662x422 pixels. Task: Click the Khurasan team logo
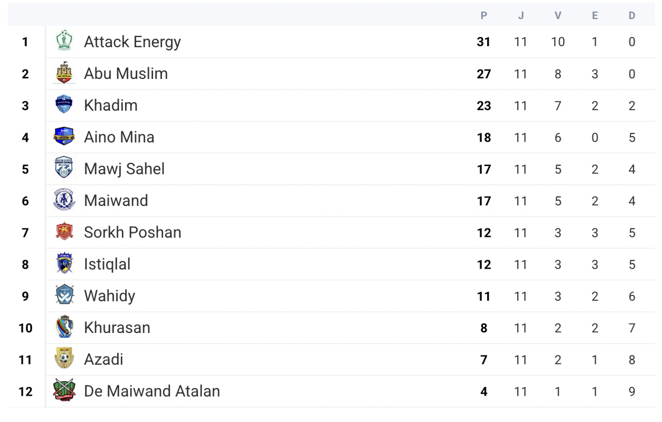[64, 328]
